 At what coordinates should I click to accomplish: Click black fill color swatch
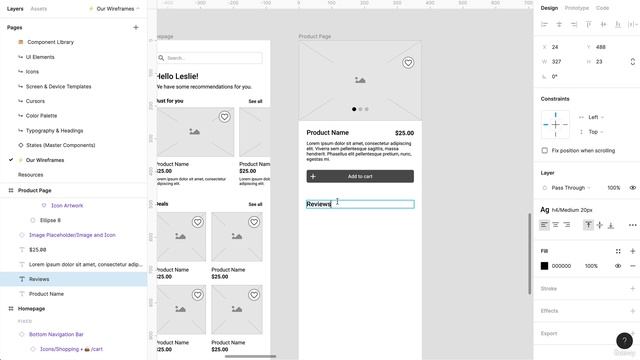pyautogui.click(x=544, y=266)
